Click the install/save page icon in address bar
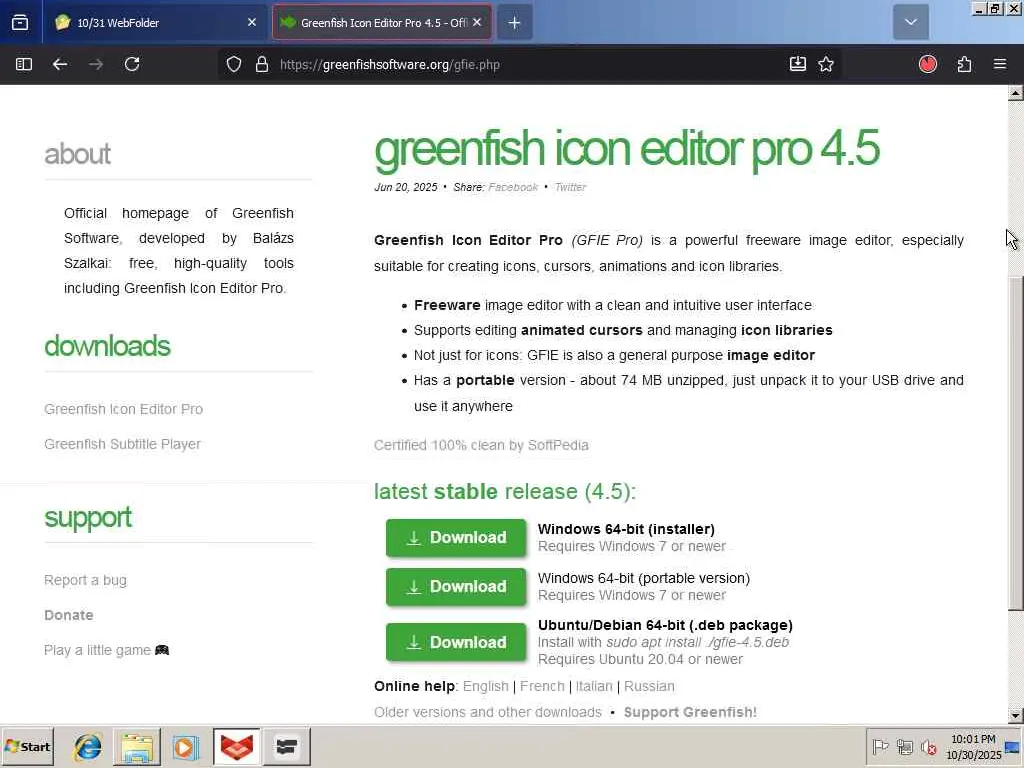1024x768 pixels. coord(797,64)
